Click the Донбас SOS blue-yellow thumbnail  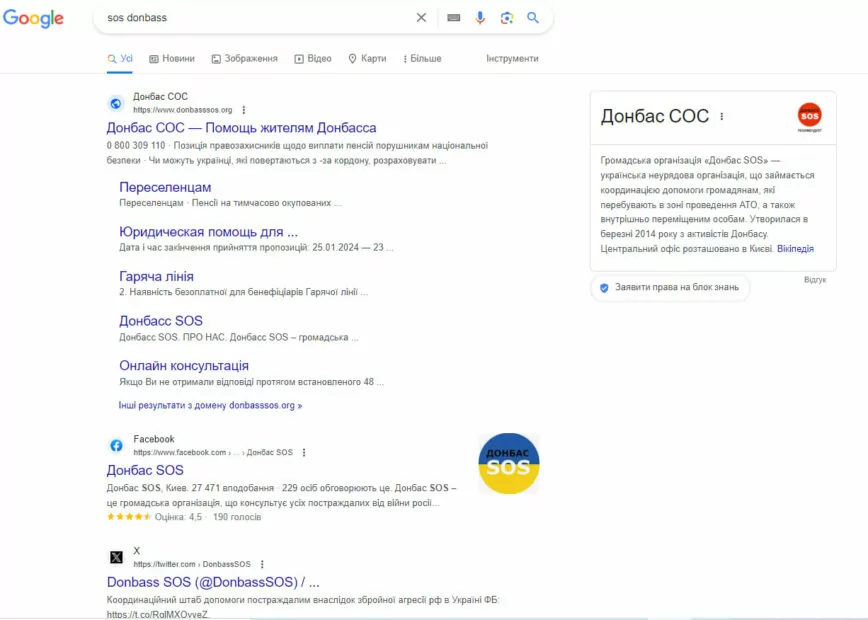click(509, 463)
